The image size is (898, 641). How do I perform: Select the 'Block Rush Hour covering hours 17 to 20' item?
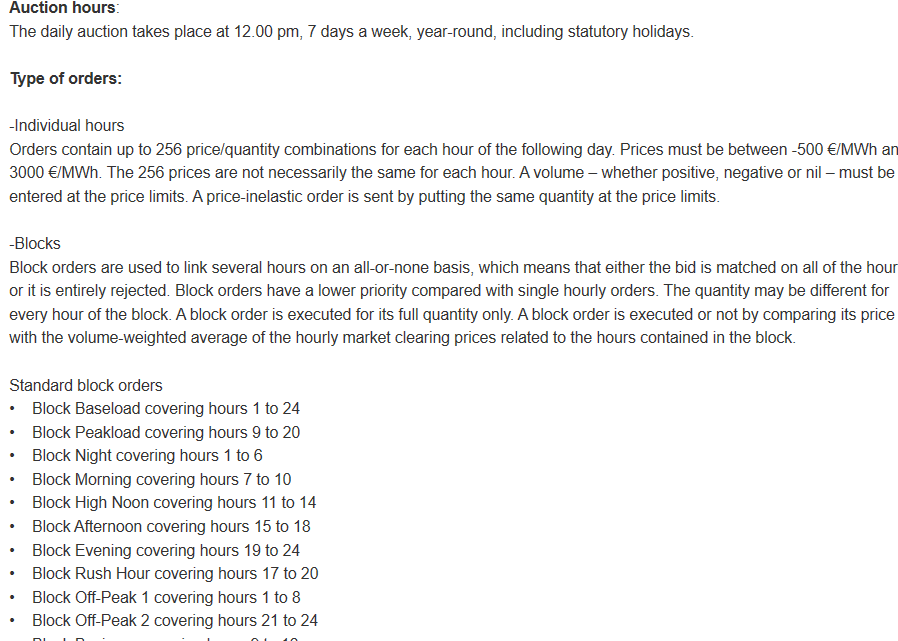tap(175, 573)
